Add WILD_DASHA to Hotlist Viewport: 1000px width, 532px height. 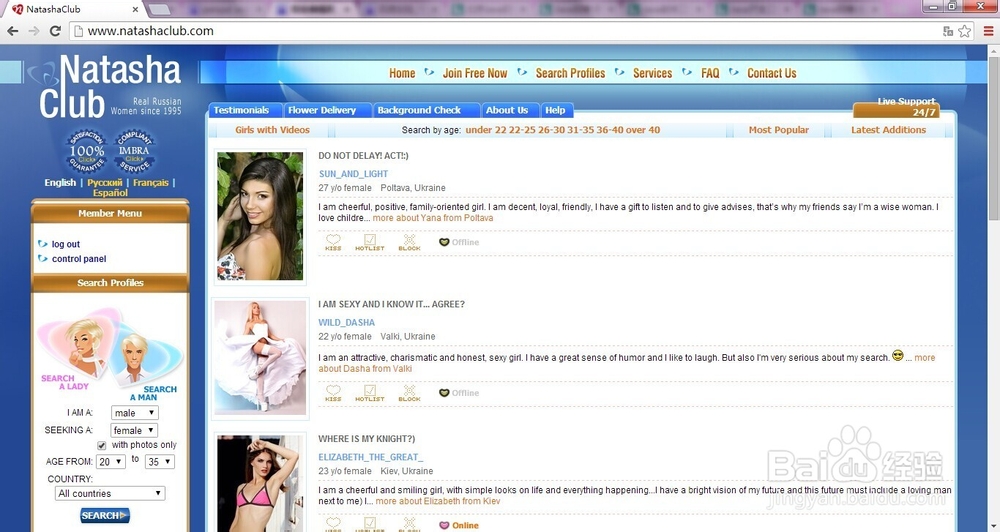(x=370, y=393)
